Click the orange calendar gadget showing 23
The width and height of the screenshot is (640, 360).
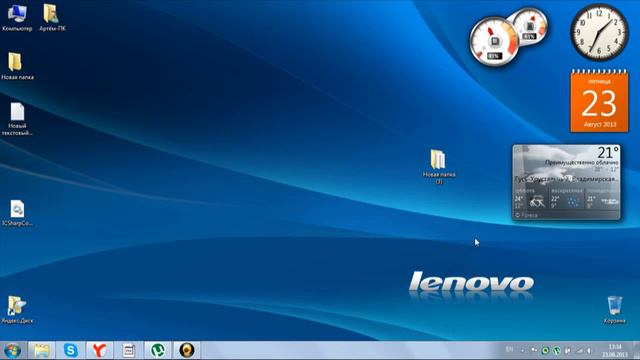pos(599,101)
